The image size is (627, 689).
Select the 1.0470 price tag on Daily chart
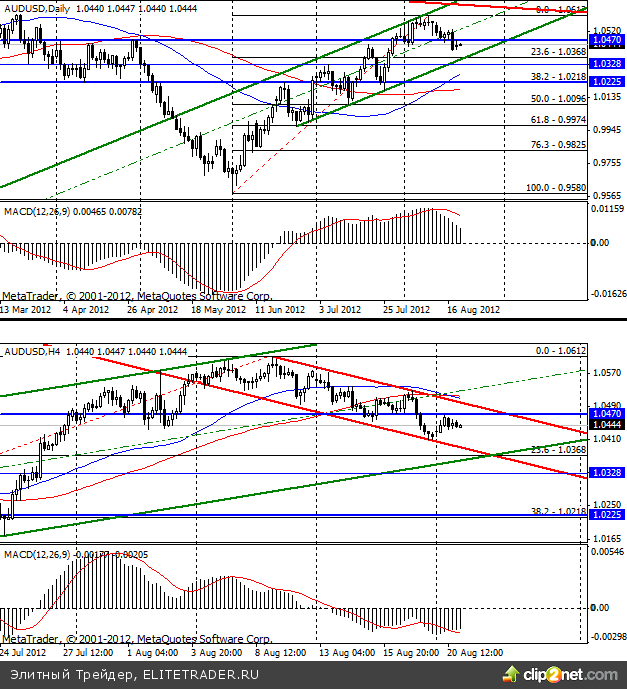click(x=607, y=42)
